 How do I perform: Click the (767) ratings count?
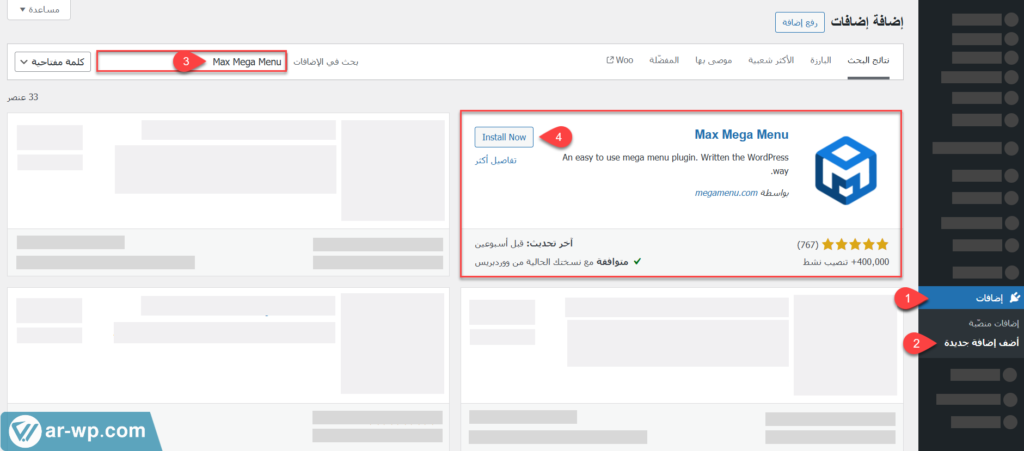[x=807, y=245]
